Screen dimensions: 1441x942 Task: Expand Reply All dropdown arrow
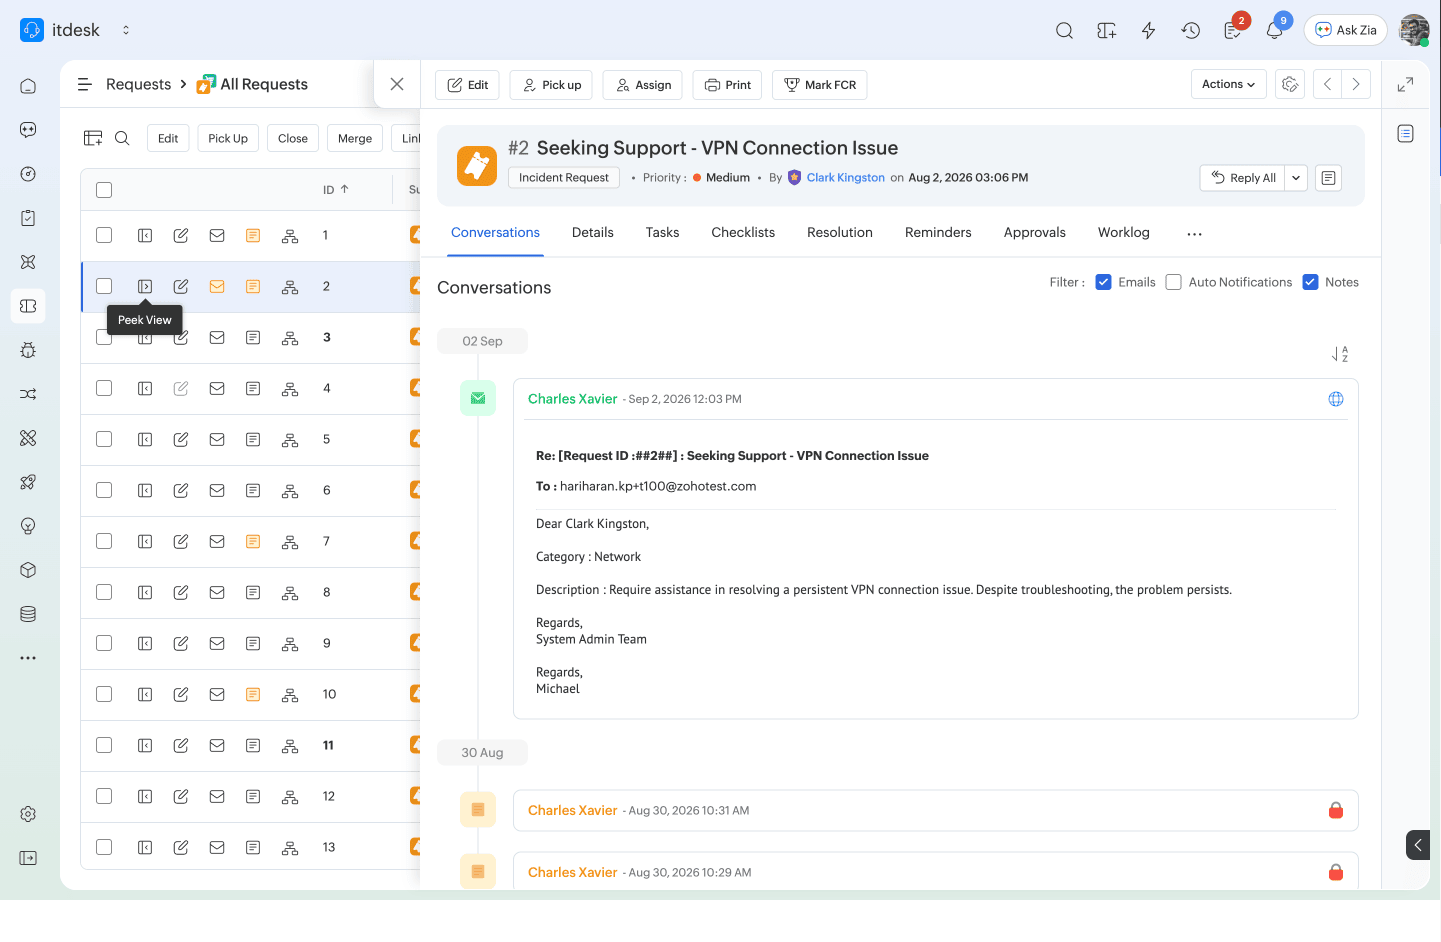(x=1296, y=178)
